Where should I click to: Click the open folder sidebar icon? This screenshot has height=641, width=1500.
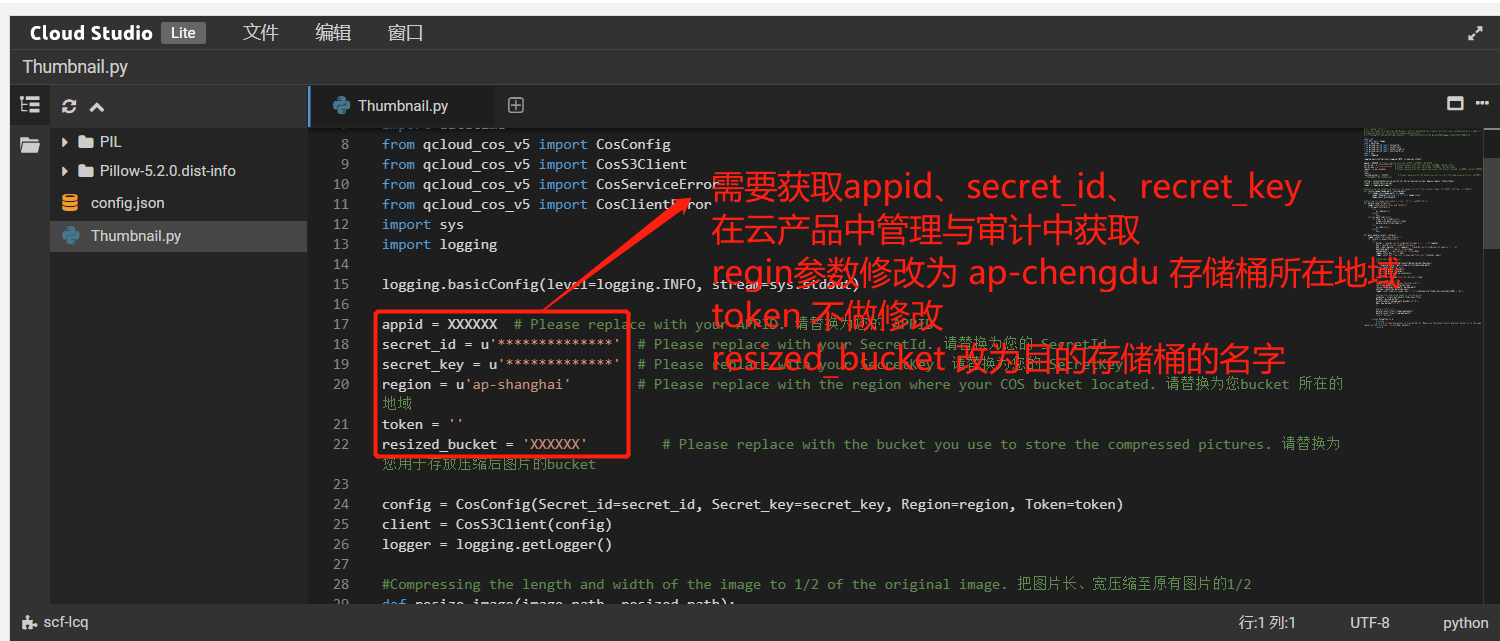point(30,146)
